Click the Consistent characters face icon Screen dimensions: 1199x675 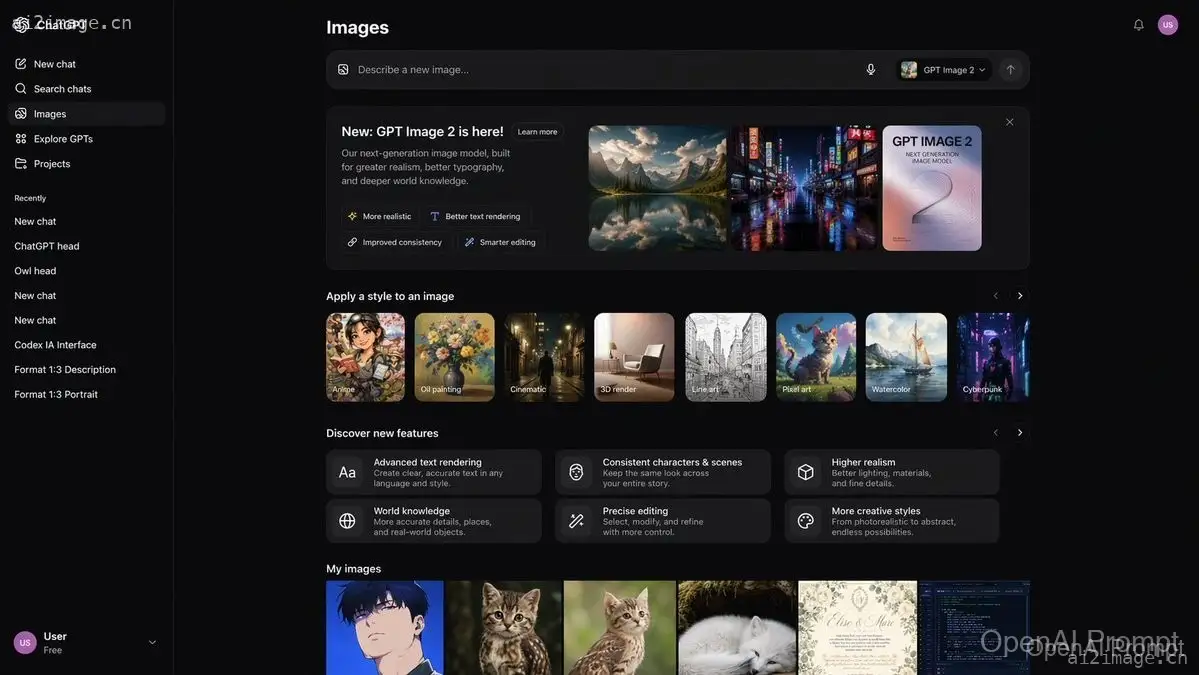576,472
